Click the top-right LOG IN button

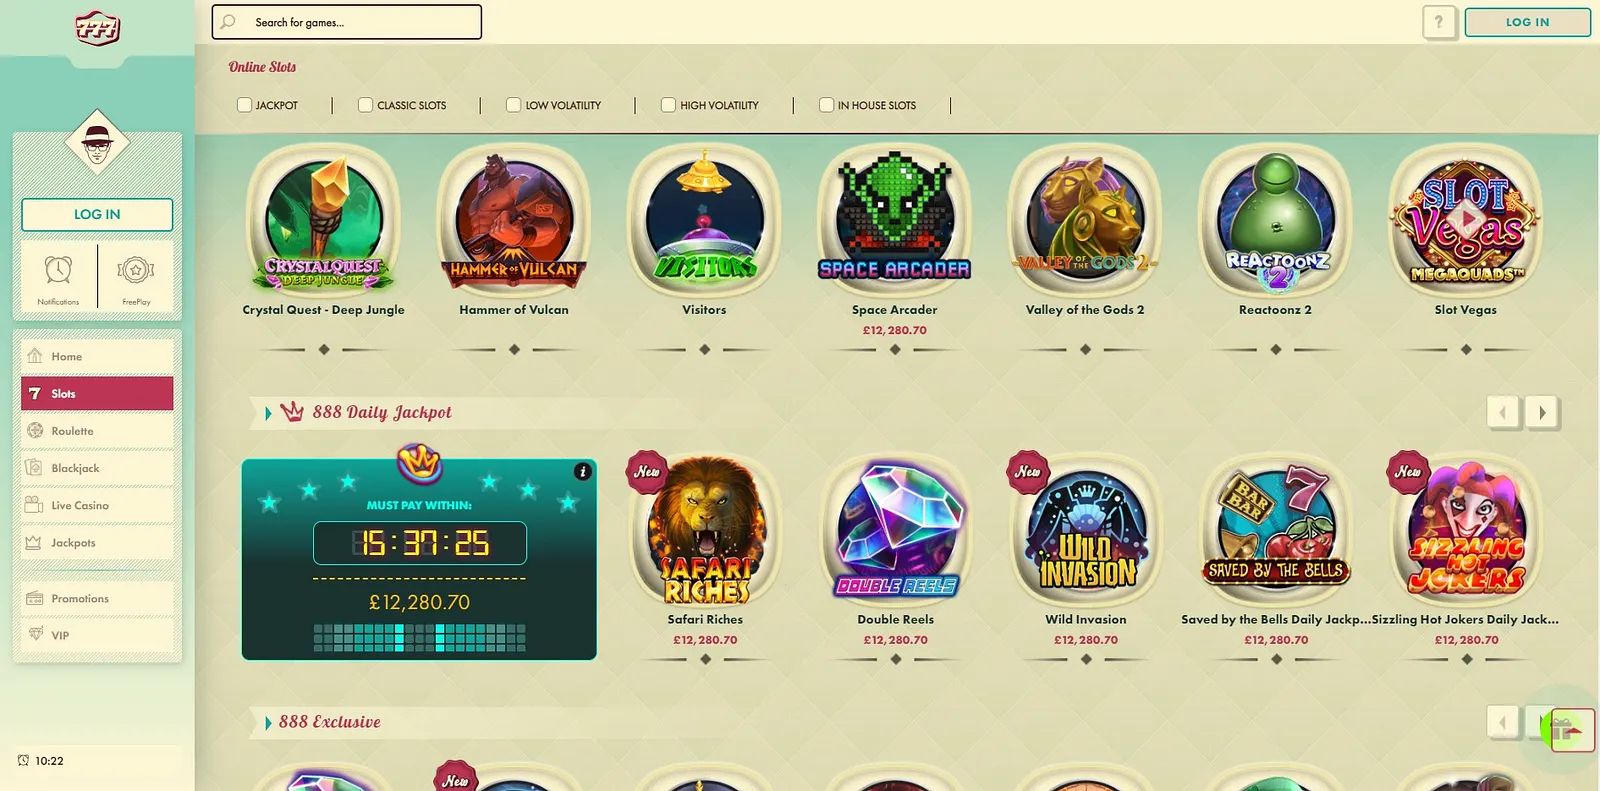[x=1527, y=22]
